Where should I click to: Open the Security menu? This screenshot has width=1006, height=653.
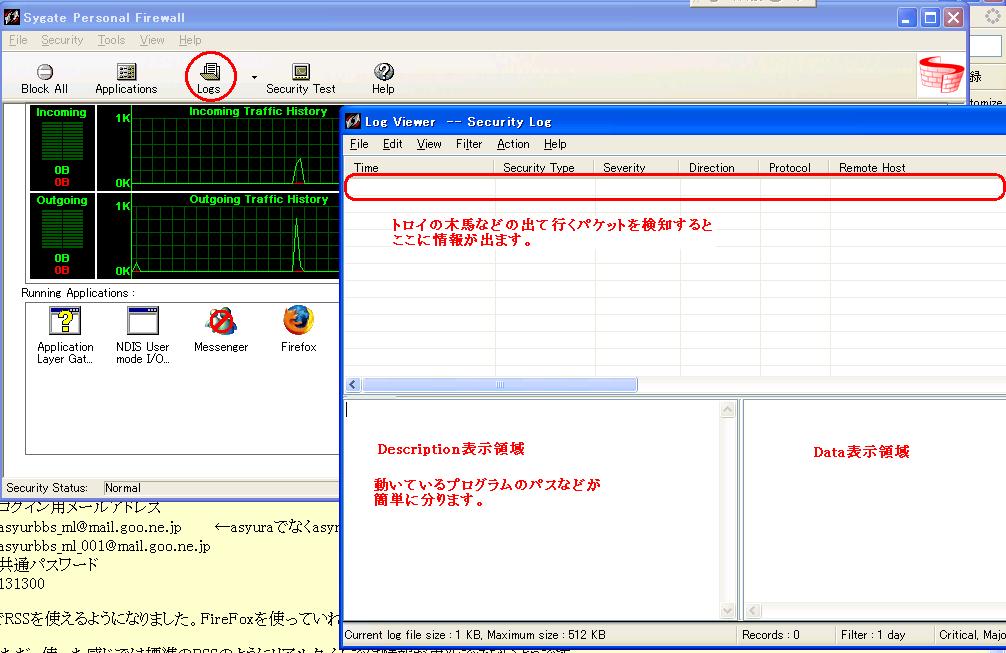point(62,40)
